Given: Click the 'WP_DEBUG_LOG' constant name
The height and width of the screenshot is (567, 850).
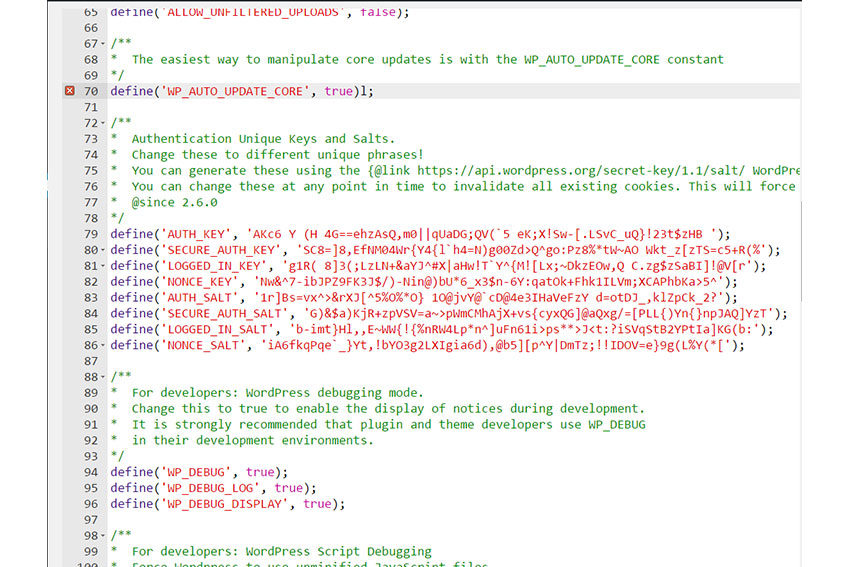Looking at the screenshot, I should [210, 488].
